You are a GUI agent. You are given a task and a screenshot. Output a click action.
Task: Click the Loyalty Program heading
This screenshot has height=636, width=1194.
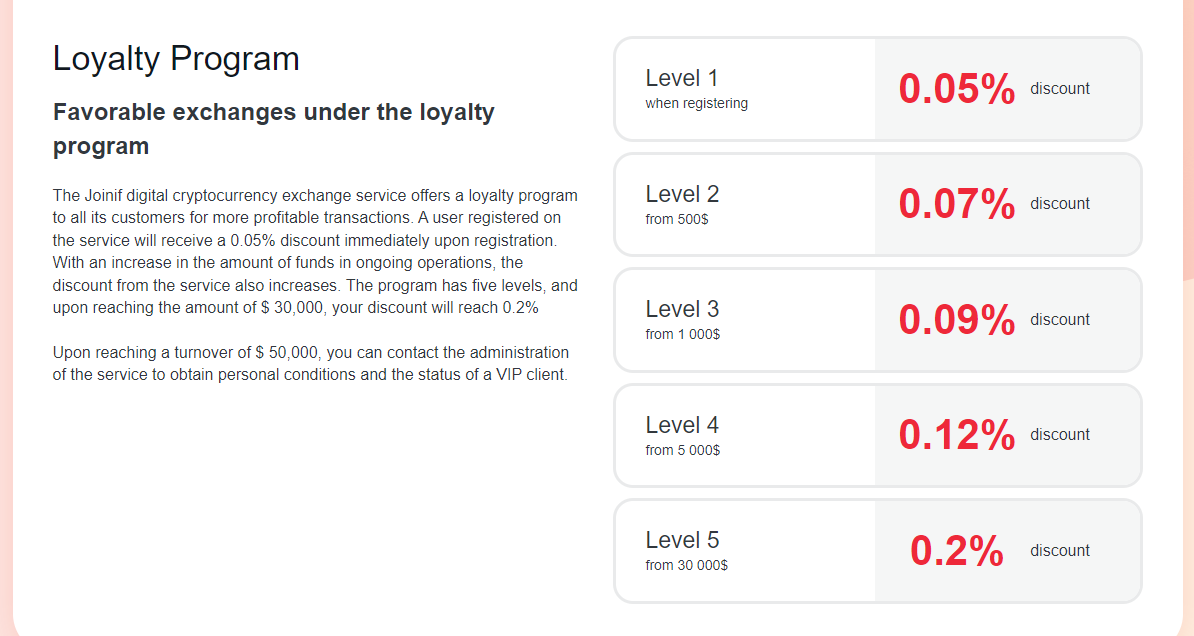176,59
